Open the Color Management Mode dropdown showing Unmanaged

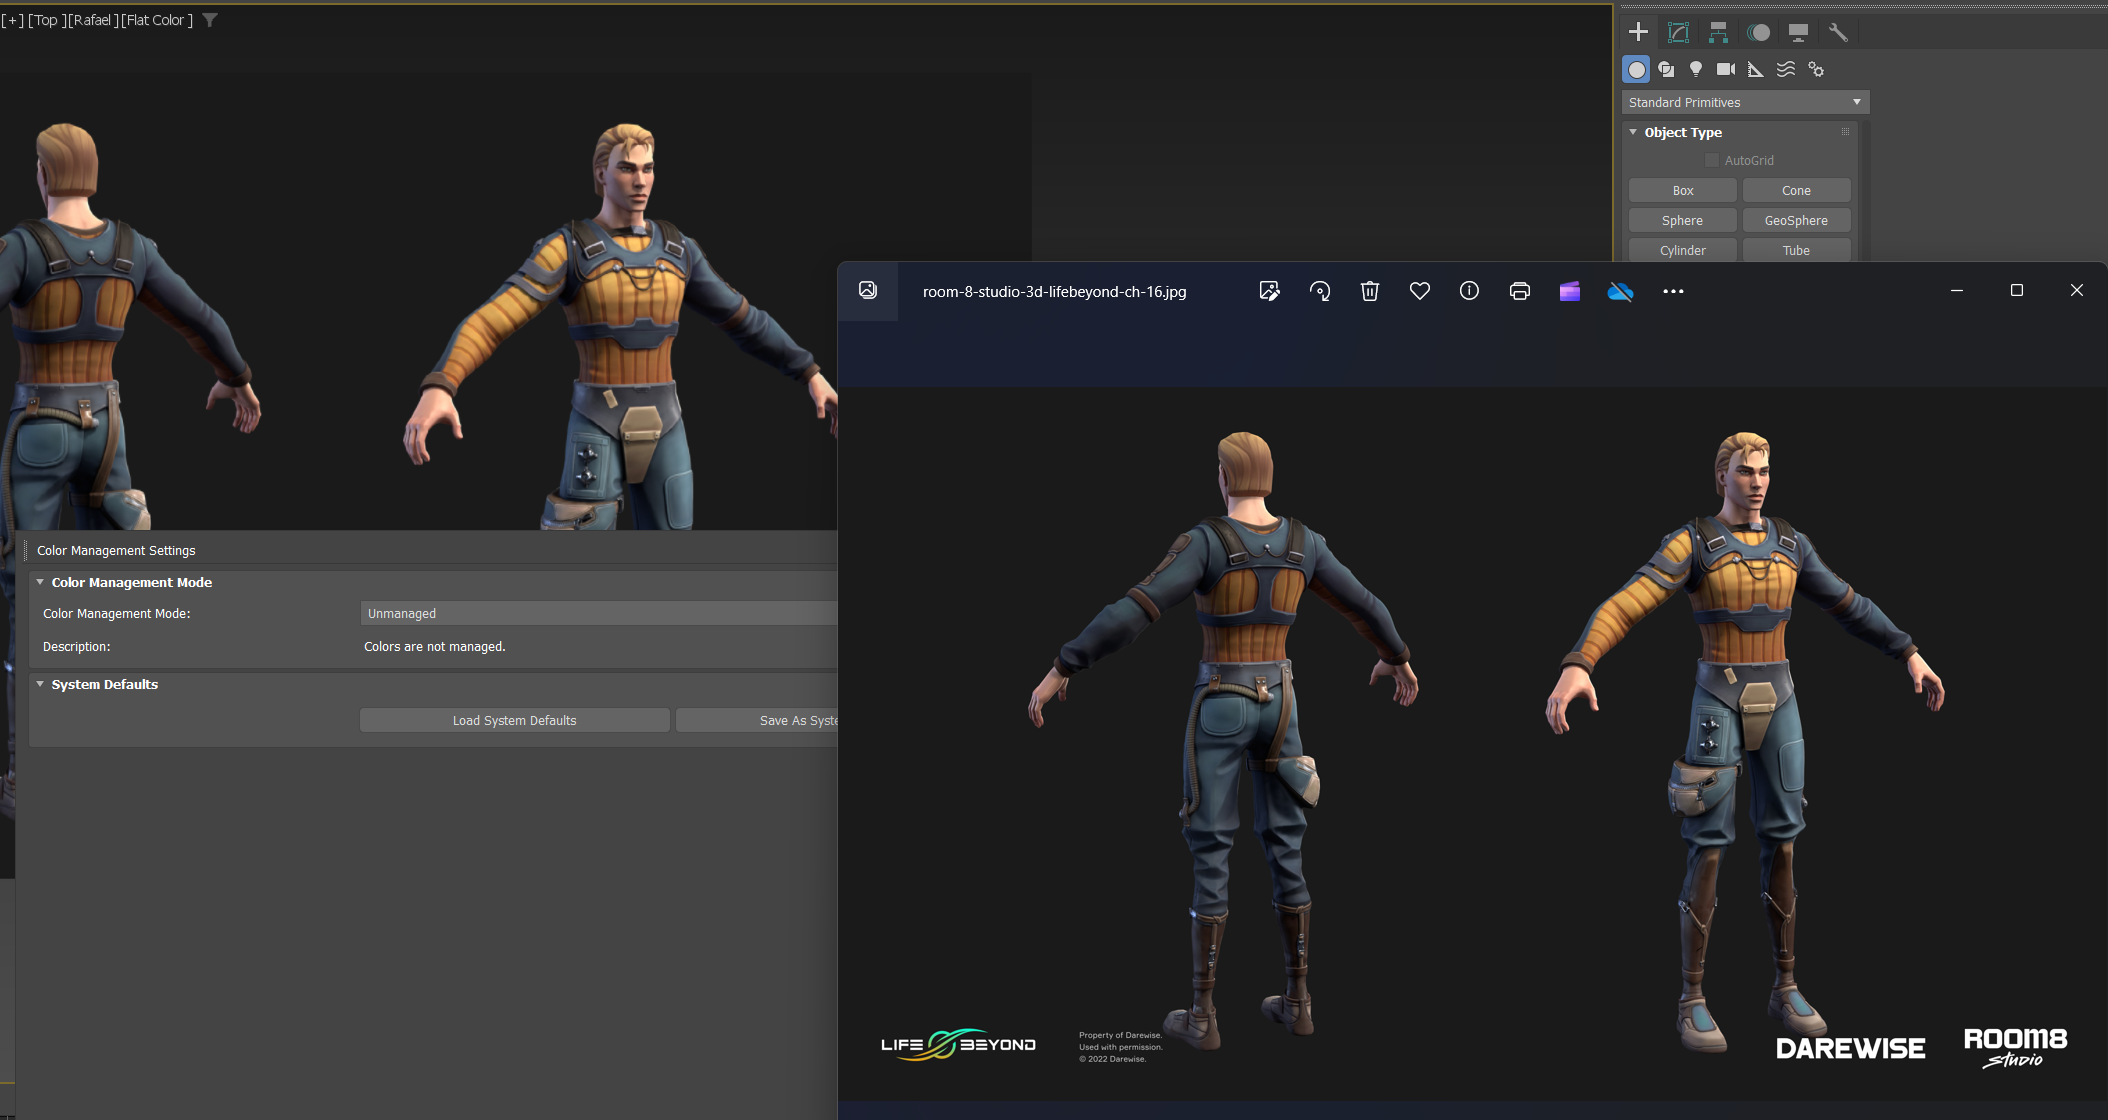coord(598,613)
